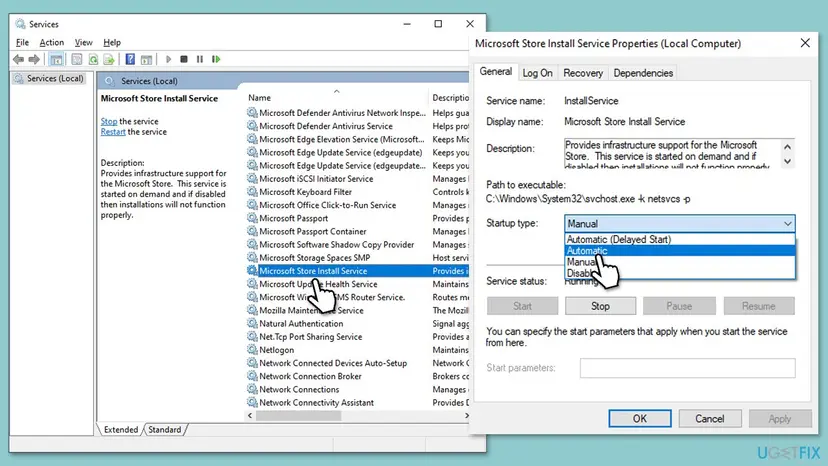
Task: Click gear icon beside Microsoft Keyboard Filter
Action: (x=252, y=191)
